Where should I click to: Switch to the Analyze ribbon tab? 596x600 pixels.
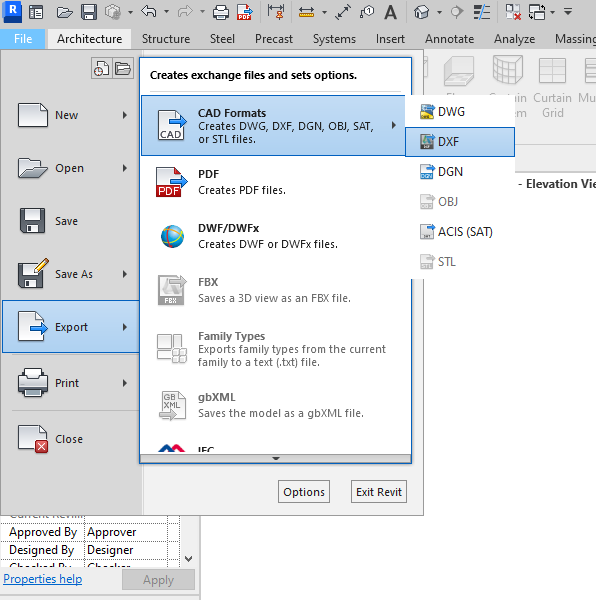point(515,39)
